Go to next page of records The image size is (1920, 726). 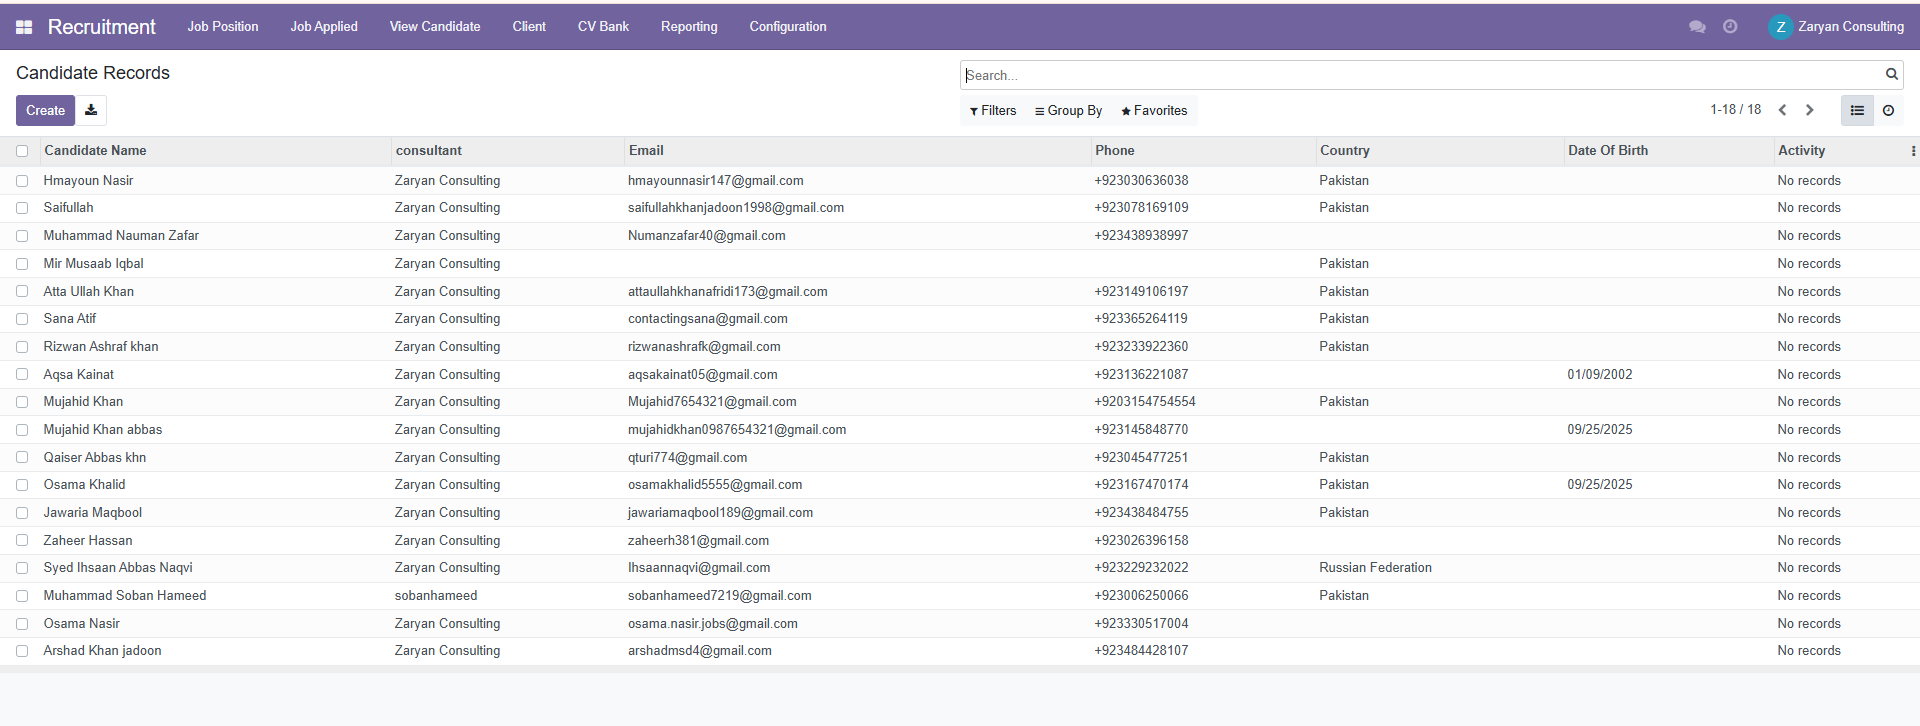pos(1809,110)
